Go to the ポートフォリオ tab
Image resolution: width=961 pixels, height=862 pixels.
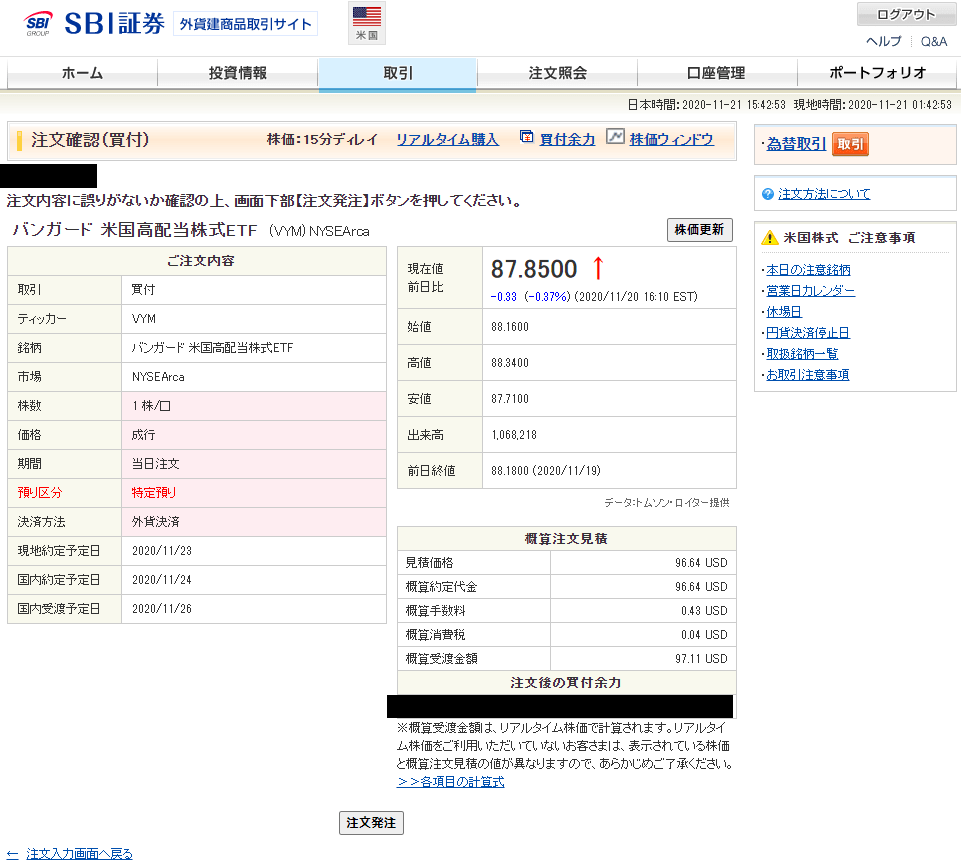click(x=876, y=74)
